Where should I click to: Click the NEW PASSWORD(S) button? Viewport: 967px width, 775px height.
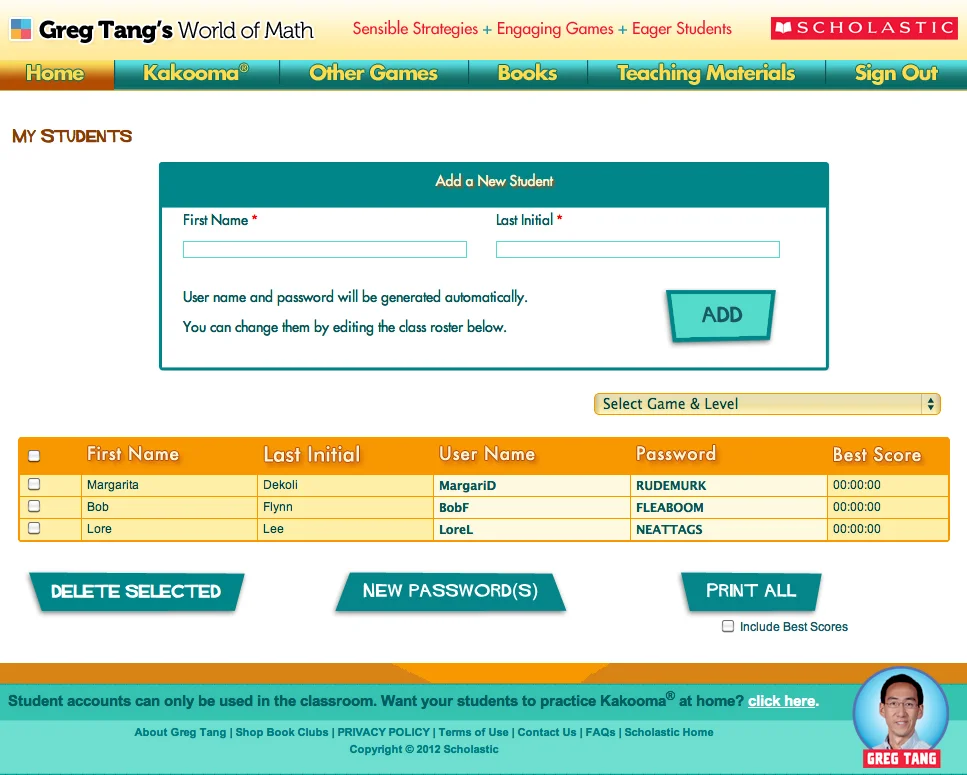pyautogui.click(x=450, y=591)
